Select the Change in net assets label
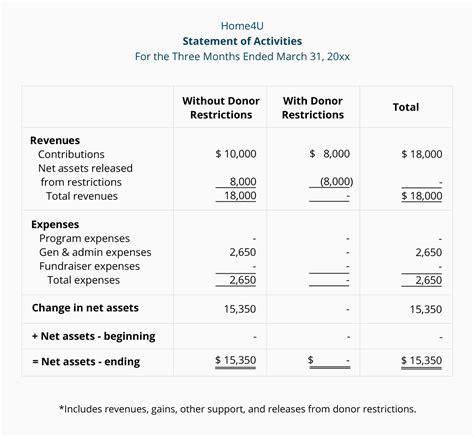 pos(85,307)
